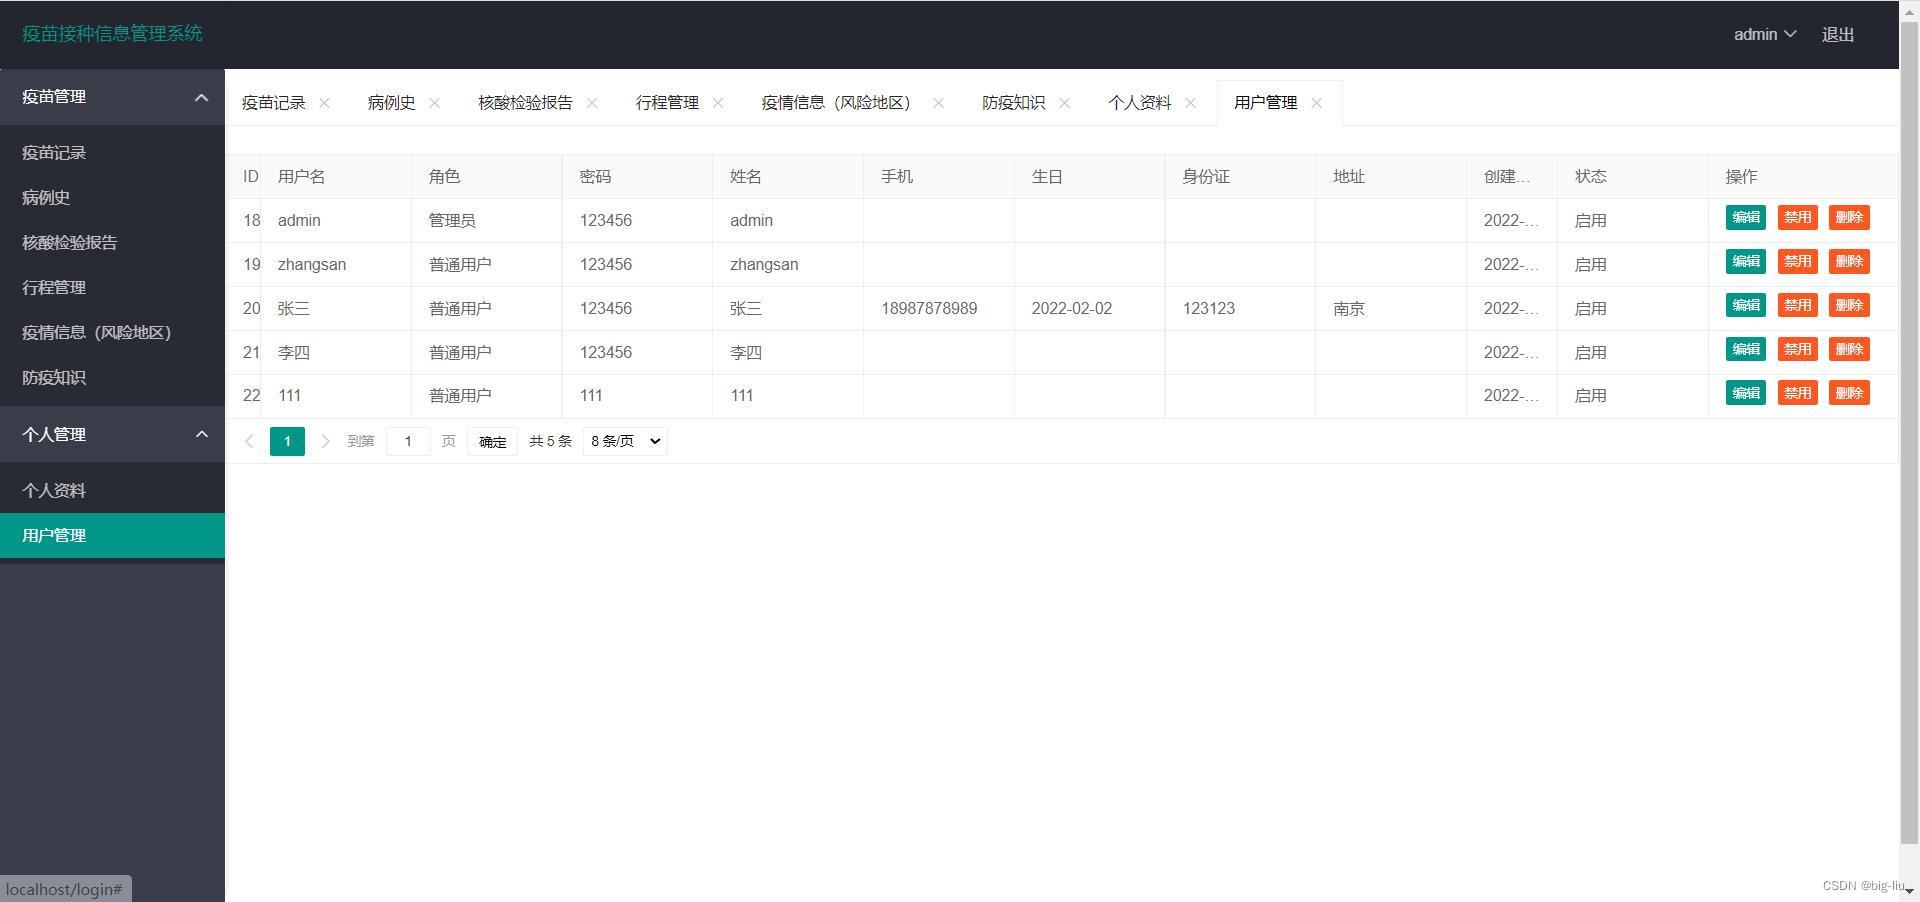
Task: Select 用户管理 in the sidebar
Action: point(112,536)
